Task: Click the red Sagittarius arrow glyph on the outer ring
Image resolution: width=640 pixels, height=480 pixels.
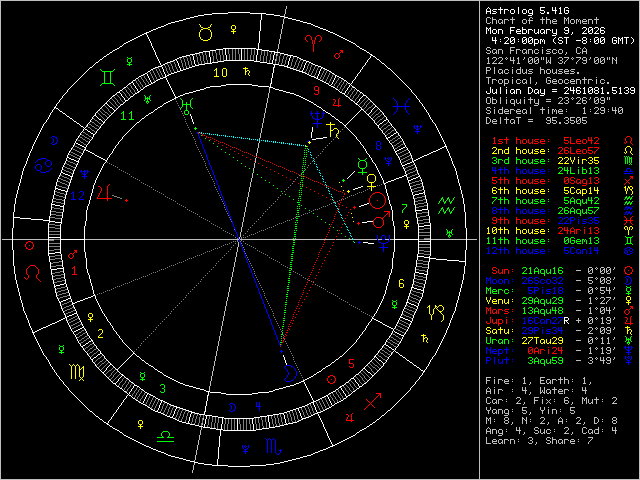Action: (x=372, y=401)
